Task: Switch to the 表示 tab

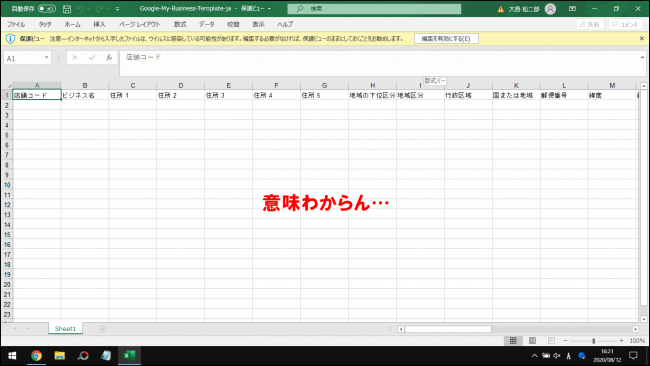Action: tap(258, 24)
